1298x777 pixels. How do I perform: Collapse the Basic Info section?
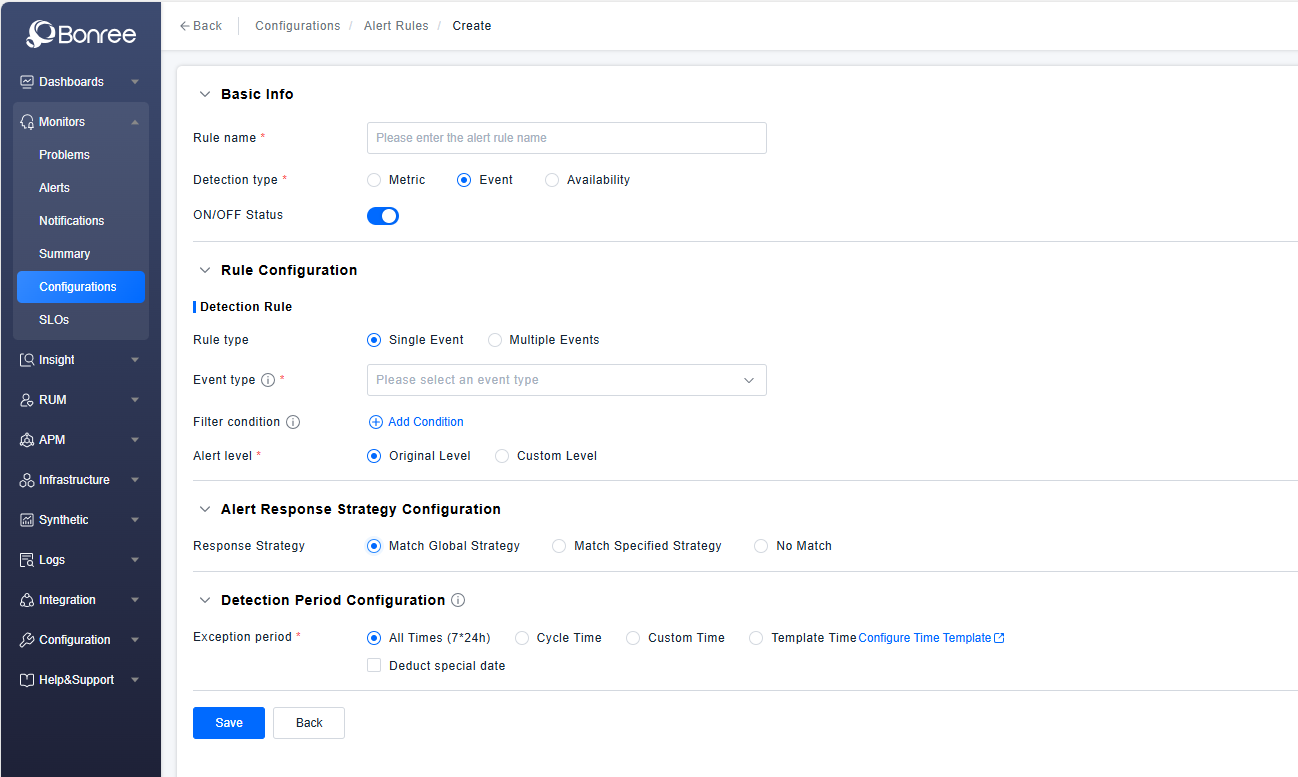point(205,94)
